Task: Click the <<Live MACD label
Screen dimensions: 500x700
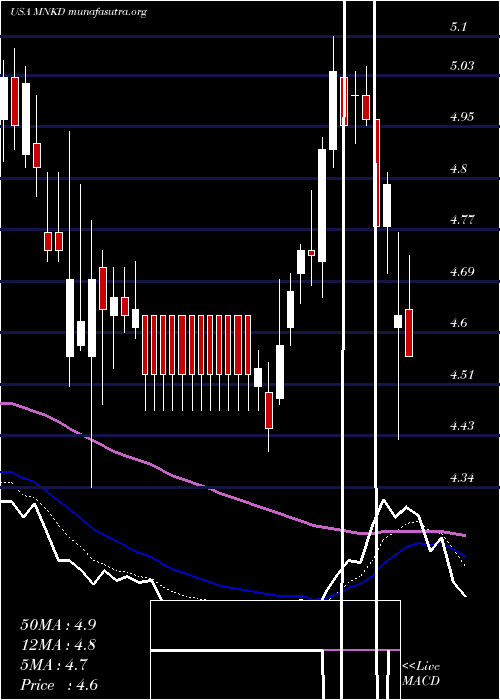Action: [x=421, y=674]
